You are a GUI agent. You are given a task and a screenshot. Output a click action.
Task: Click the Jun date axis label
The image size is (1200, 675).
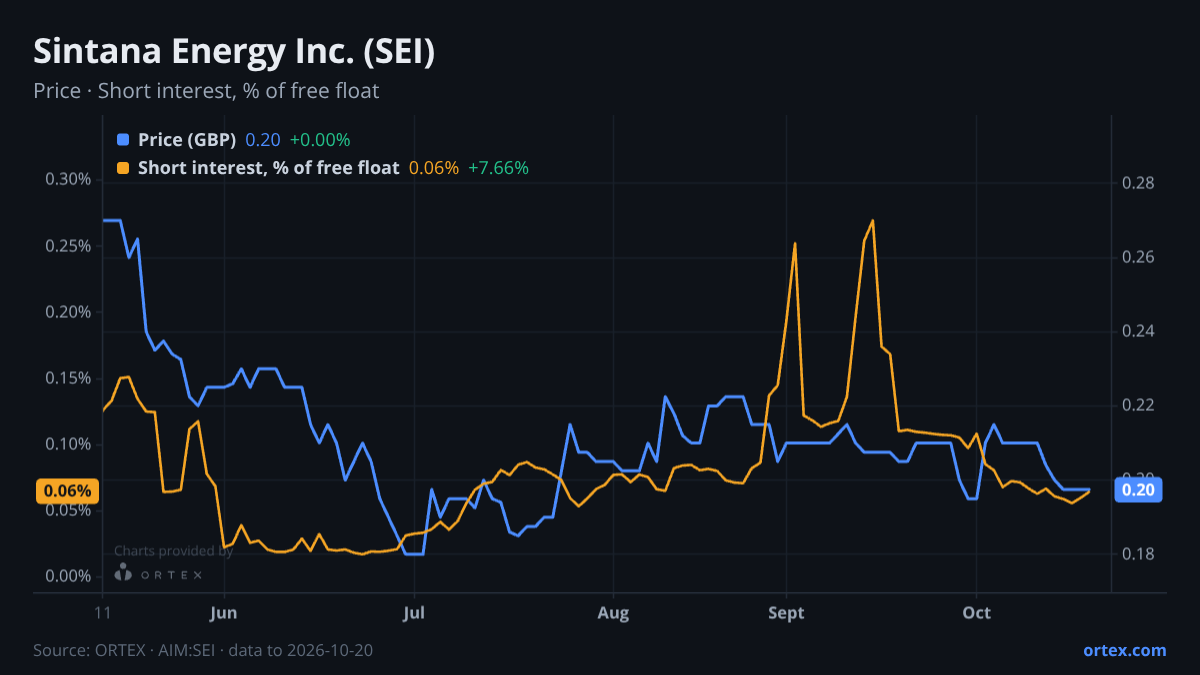224,613
